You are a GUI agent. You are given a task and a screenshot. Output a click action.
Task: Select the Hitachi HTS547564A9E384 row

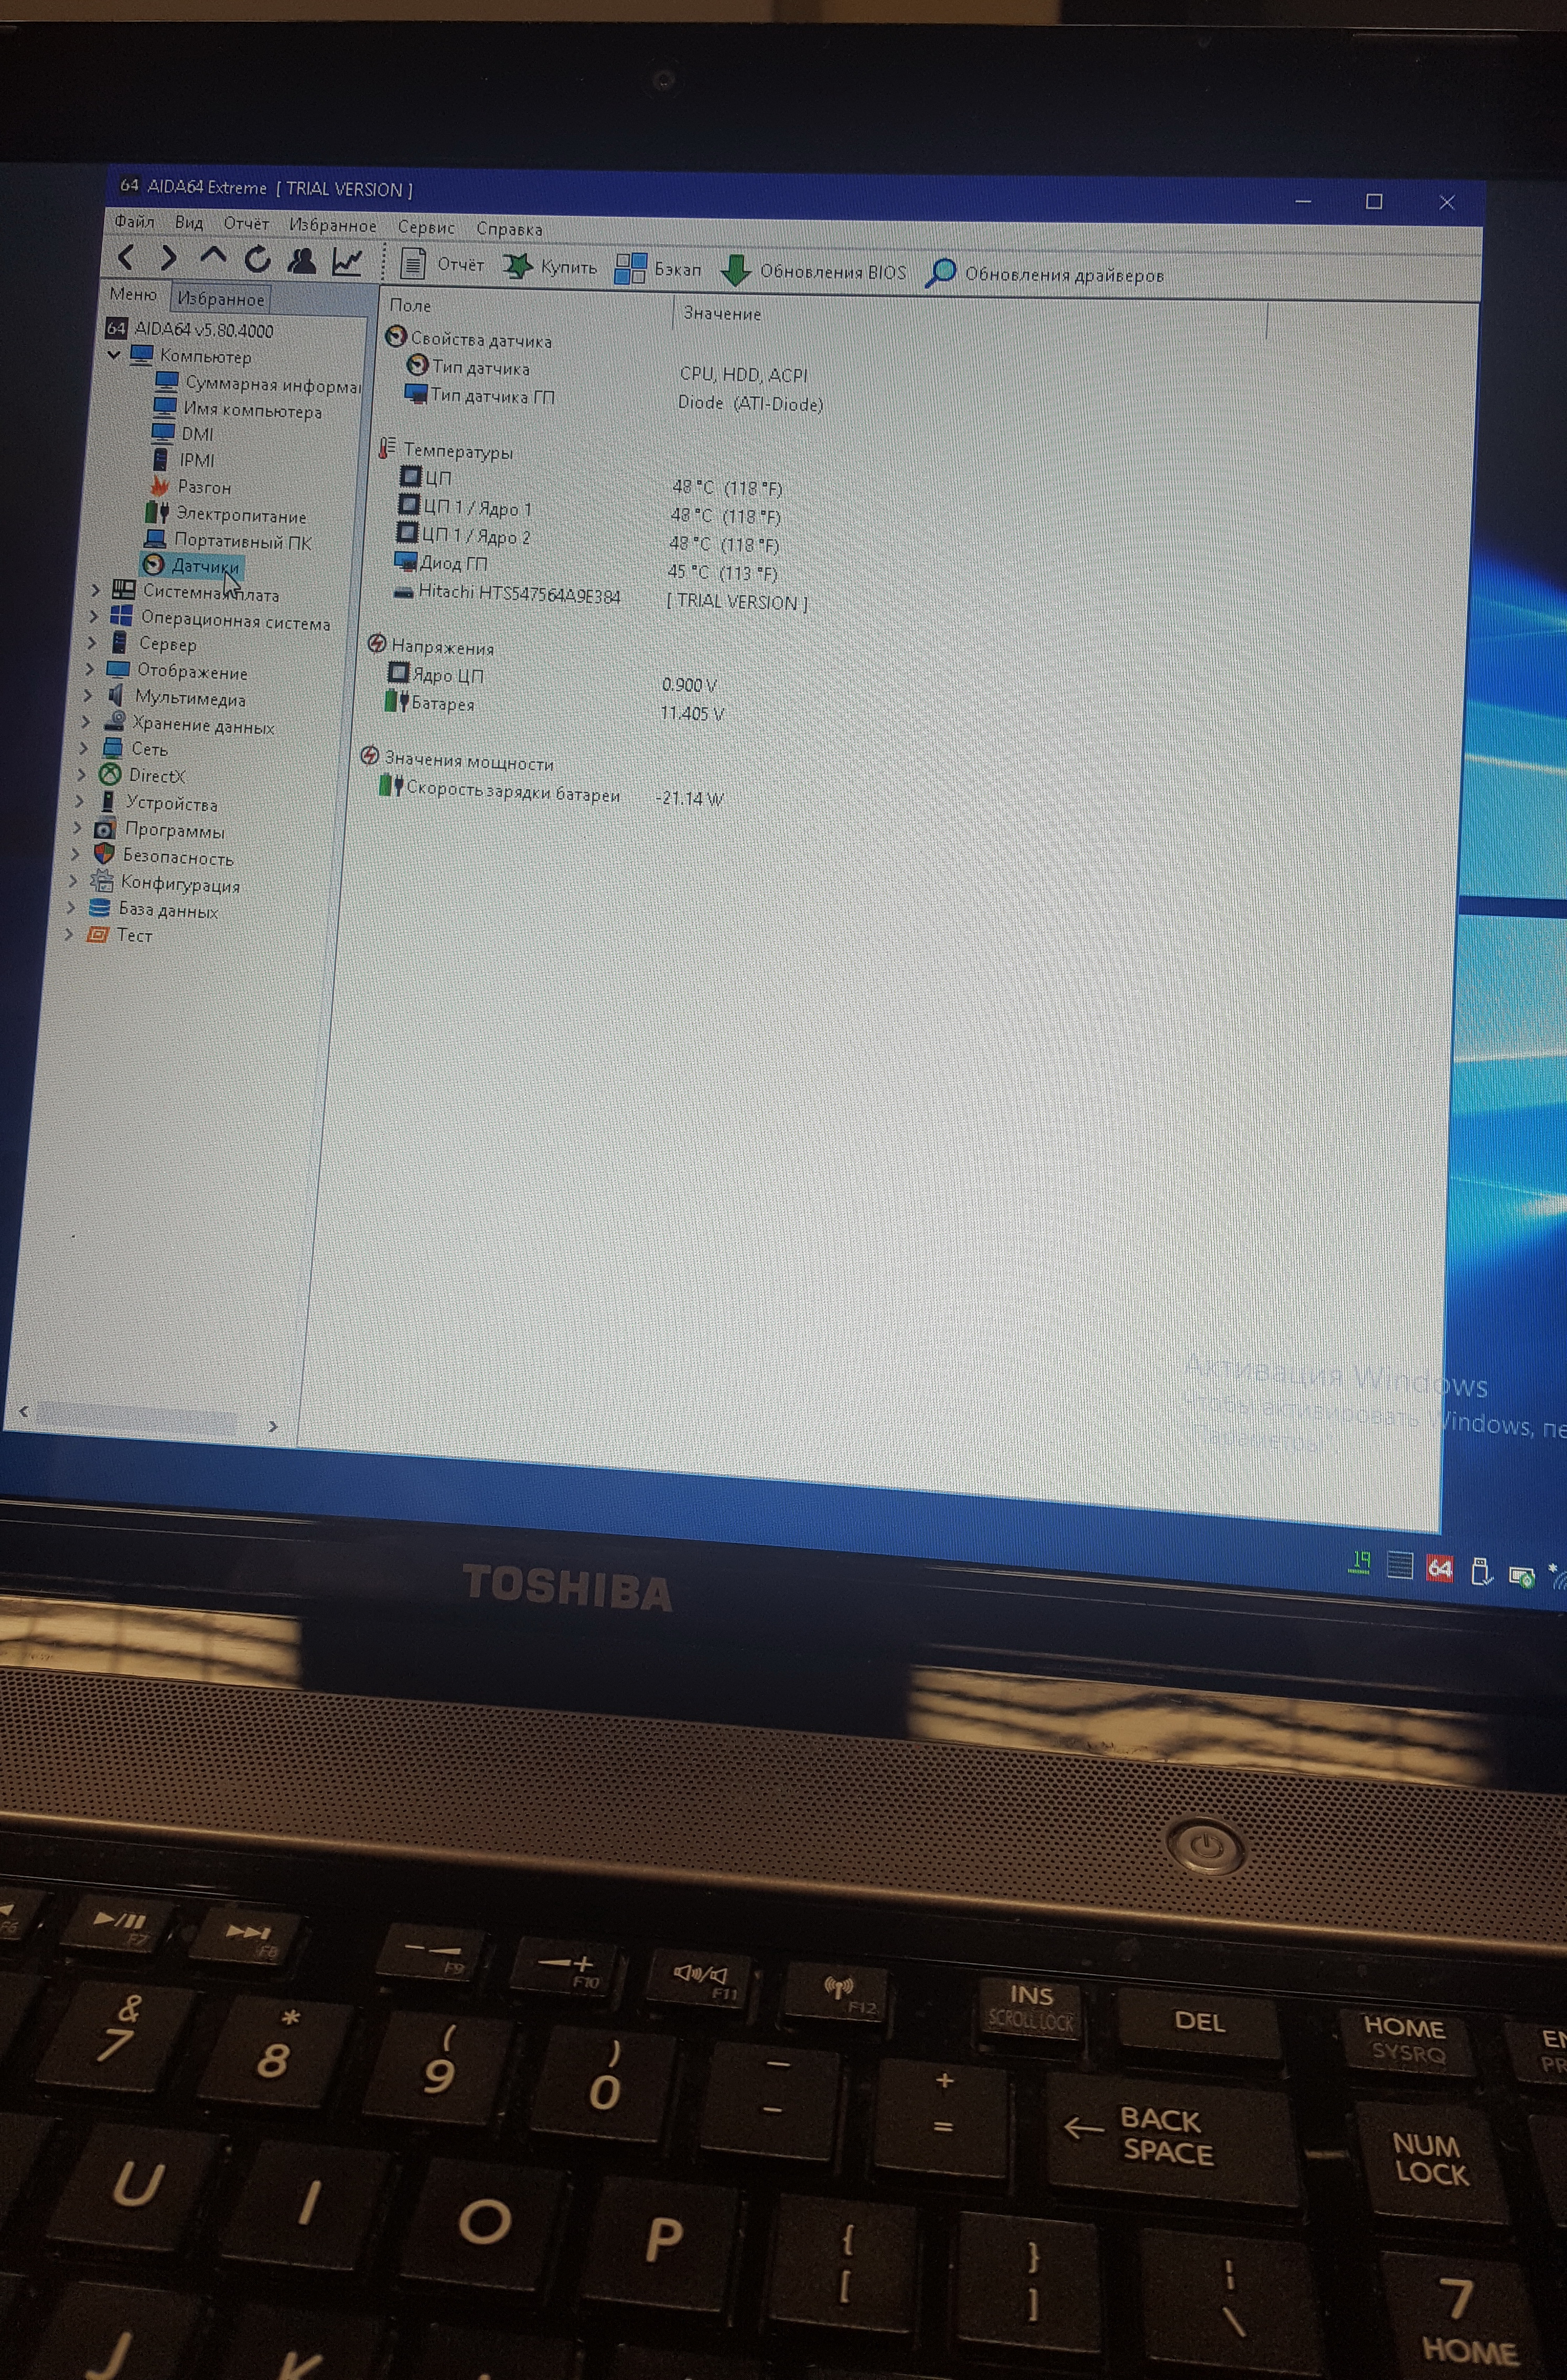[599, 597]
